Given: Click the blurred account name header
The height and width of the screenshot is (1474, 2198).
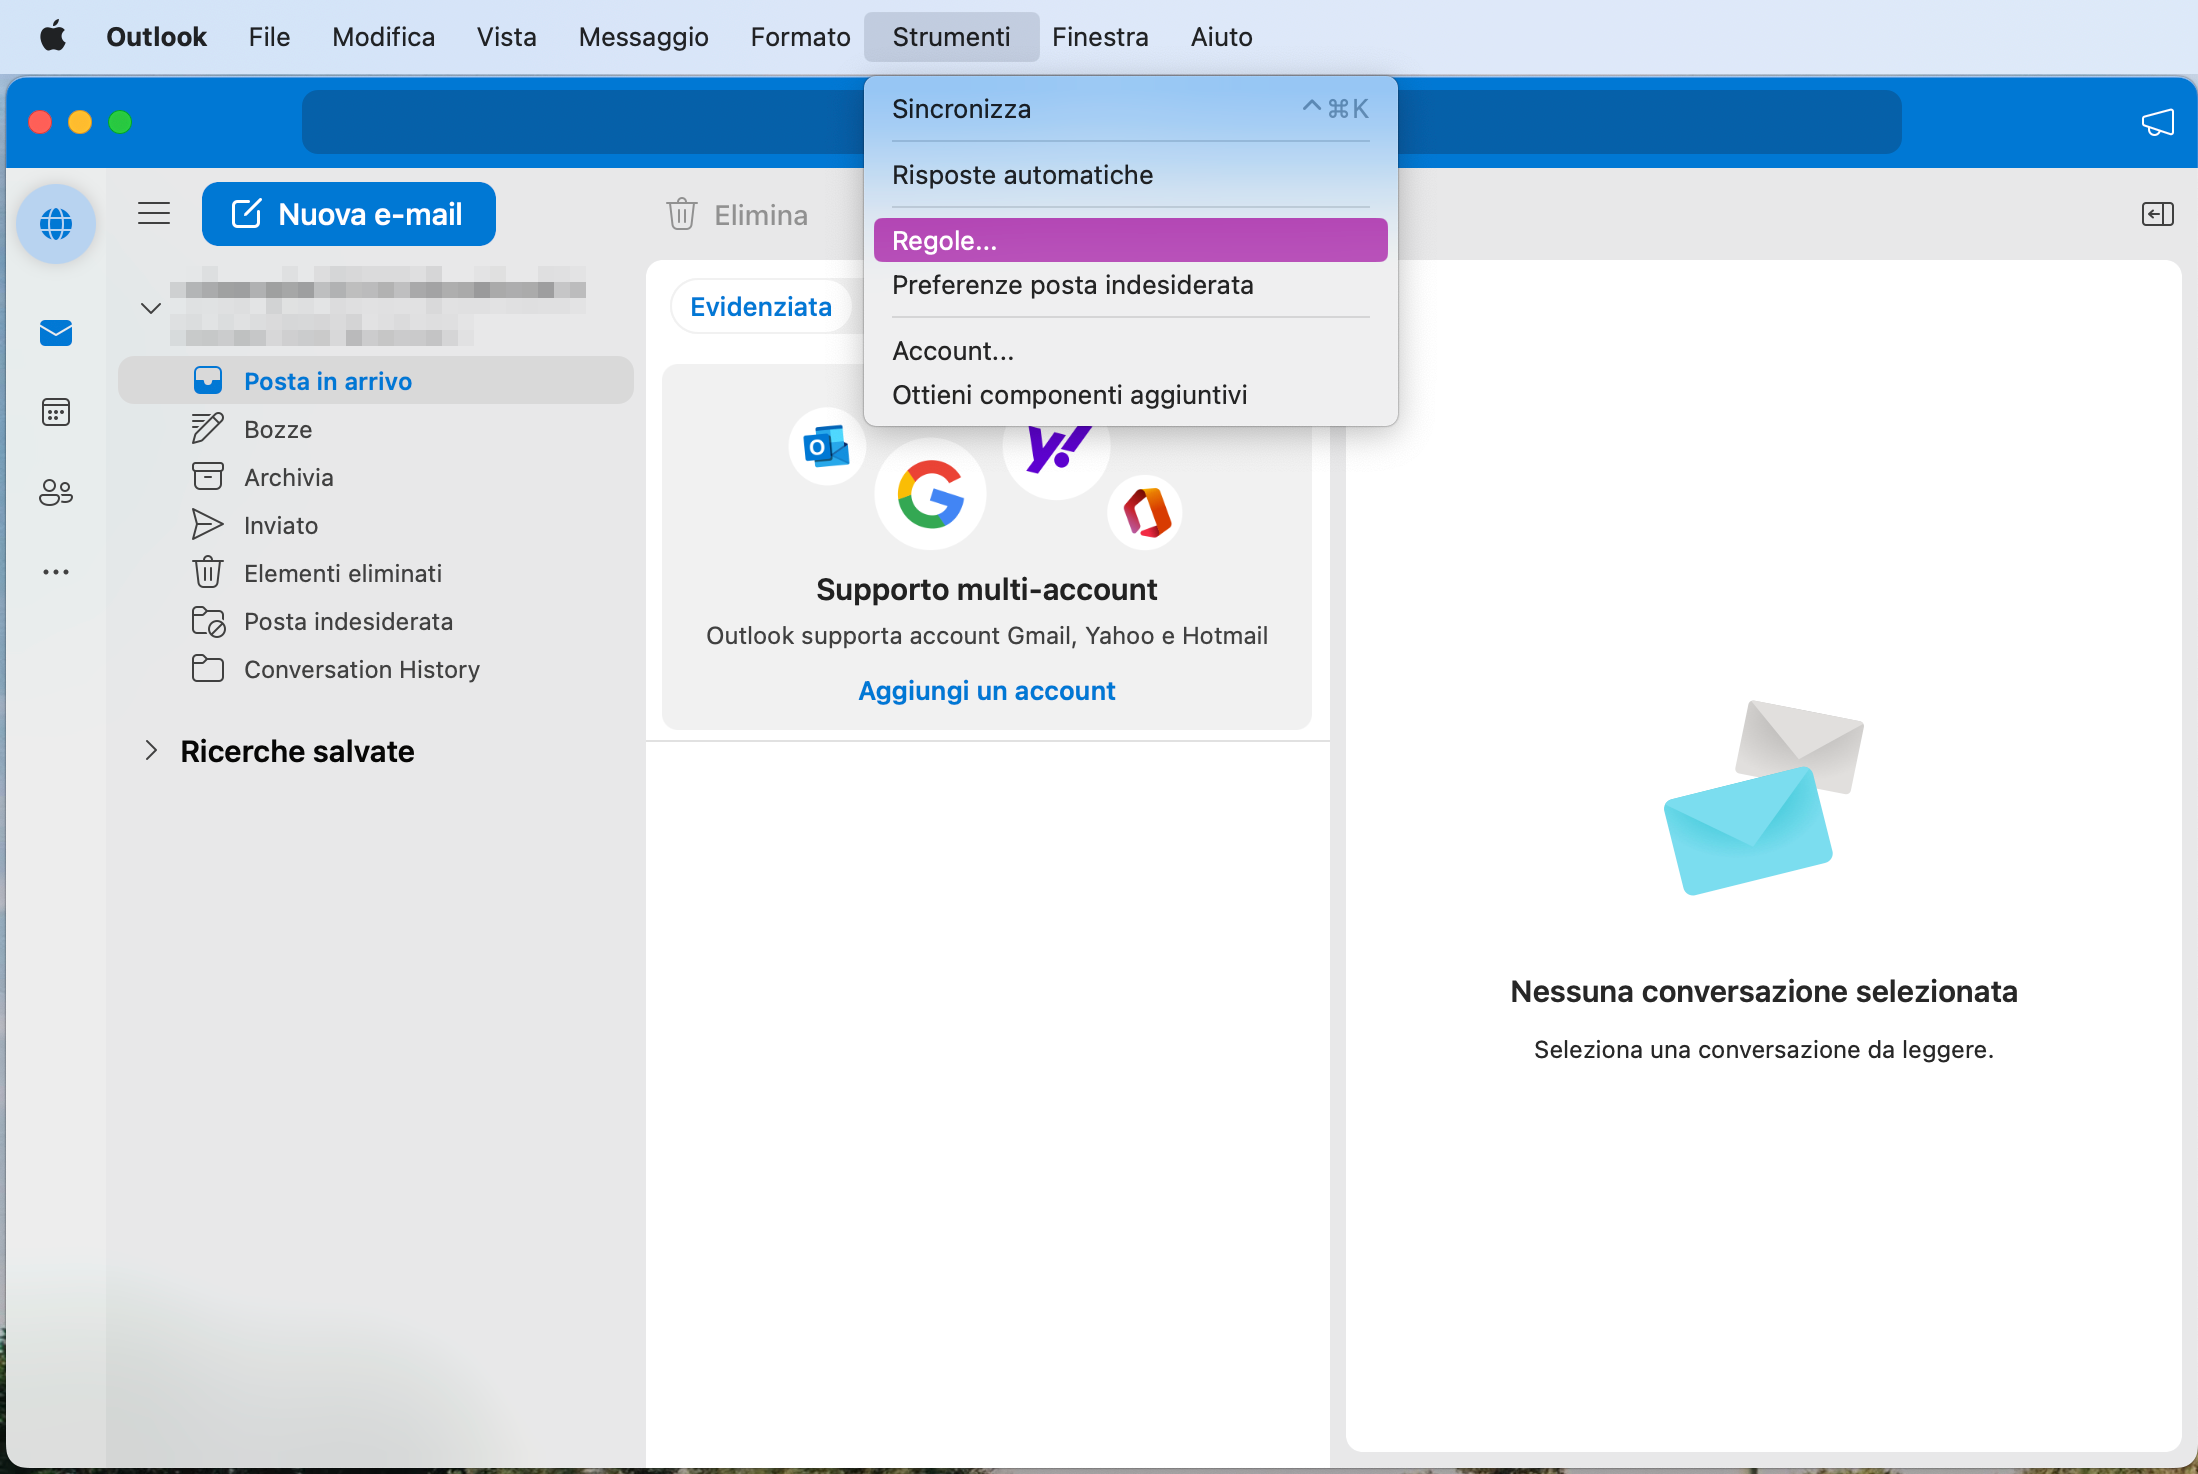Looking at the screenshot, I should coord(377,307).
